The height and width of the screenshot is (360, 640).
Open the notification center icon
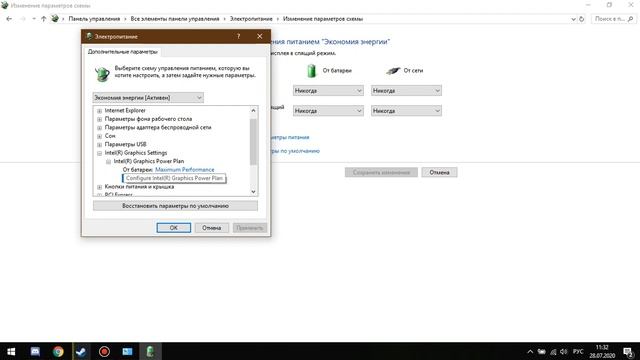click(x=628, y=351)
